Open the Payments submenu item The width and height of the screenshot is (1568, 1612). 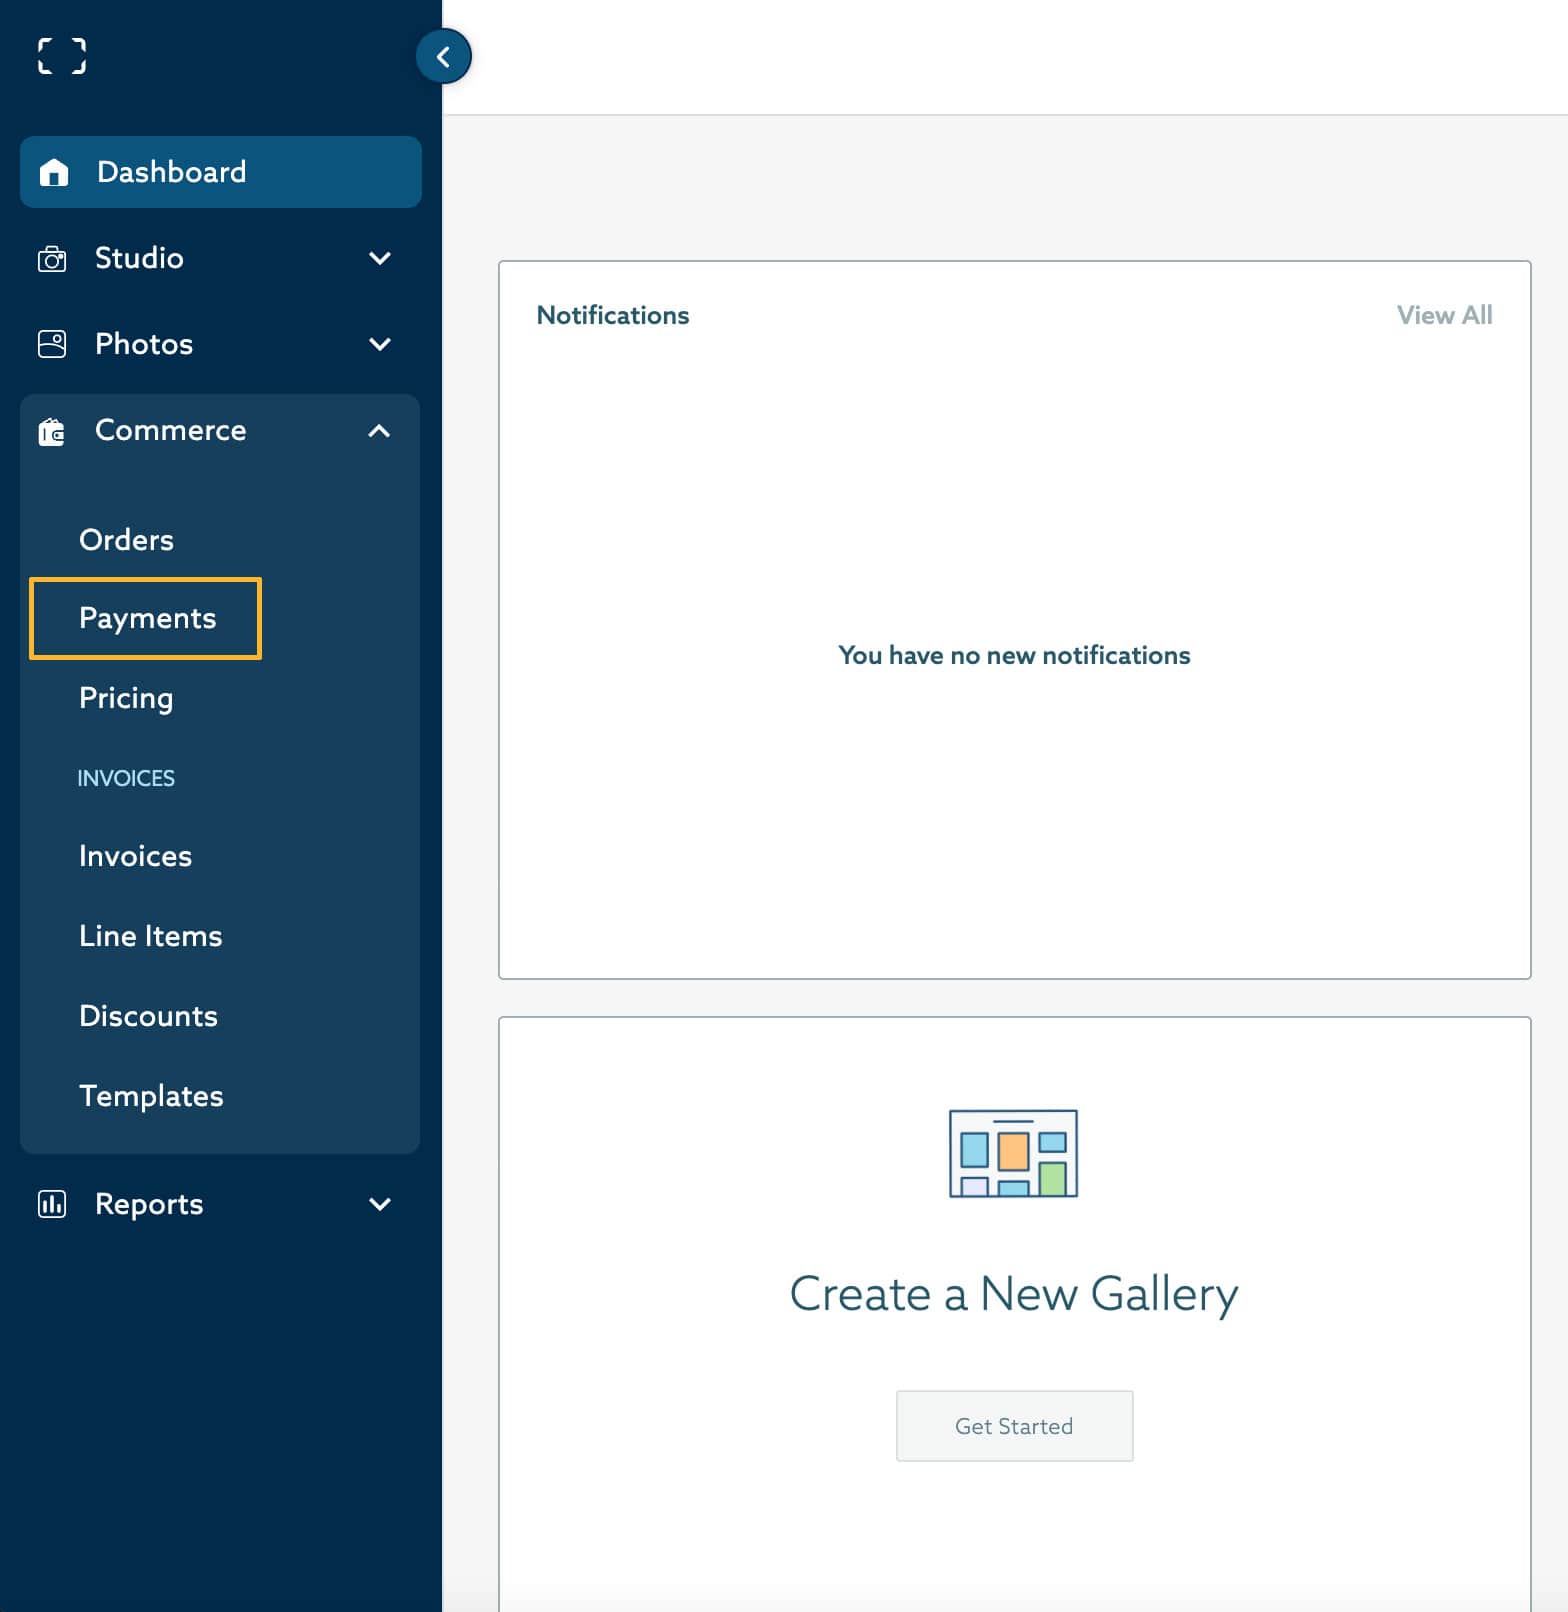(x=147, y=618)
